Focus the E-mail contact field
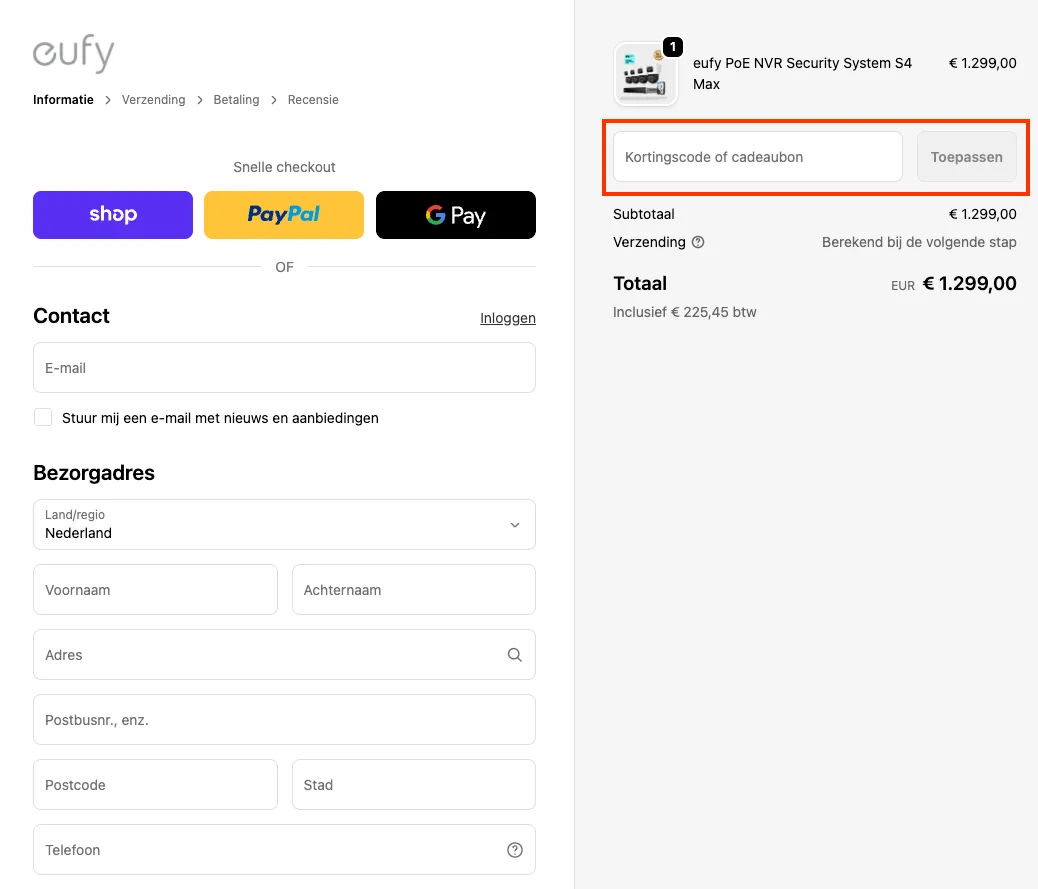Screen dimensions: 1038x889 coord(284,367)
